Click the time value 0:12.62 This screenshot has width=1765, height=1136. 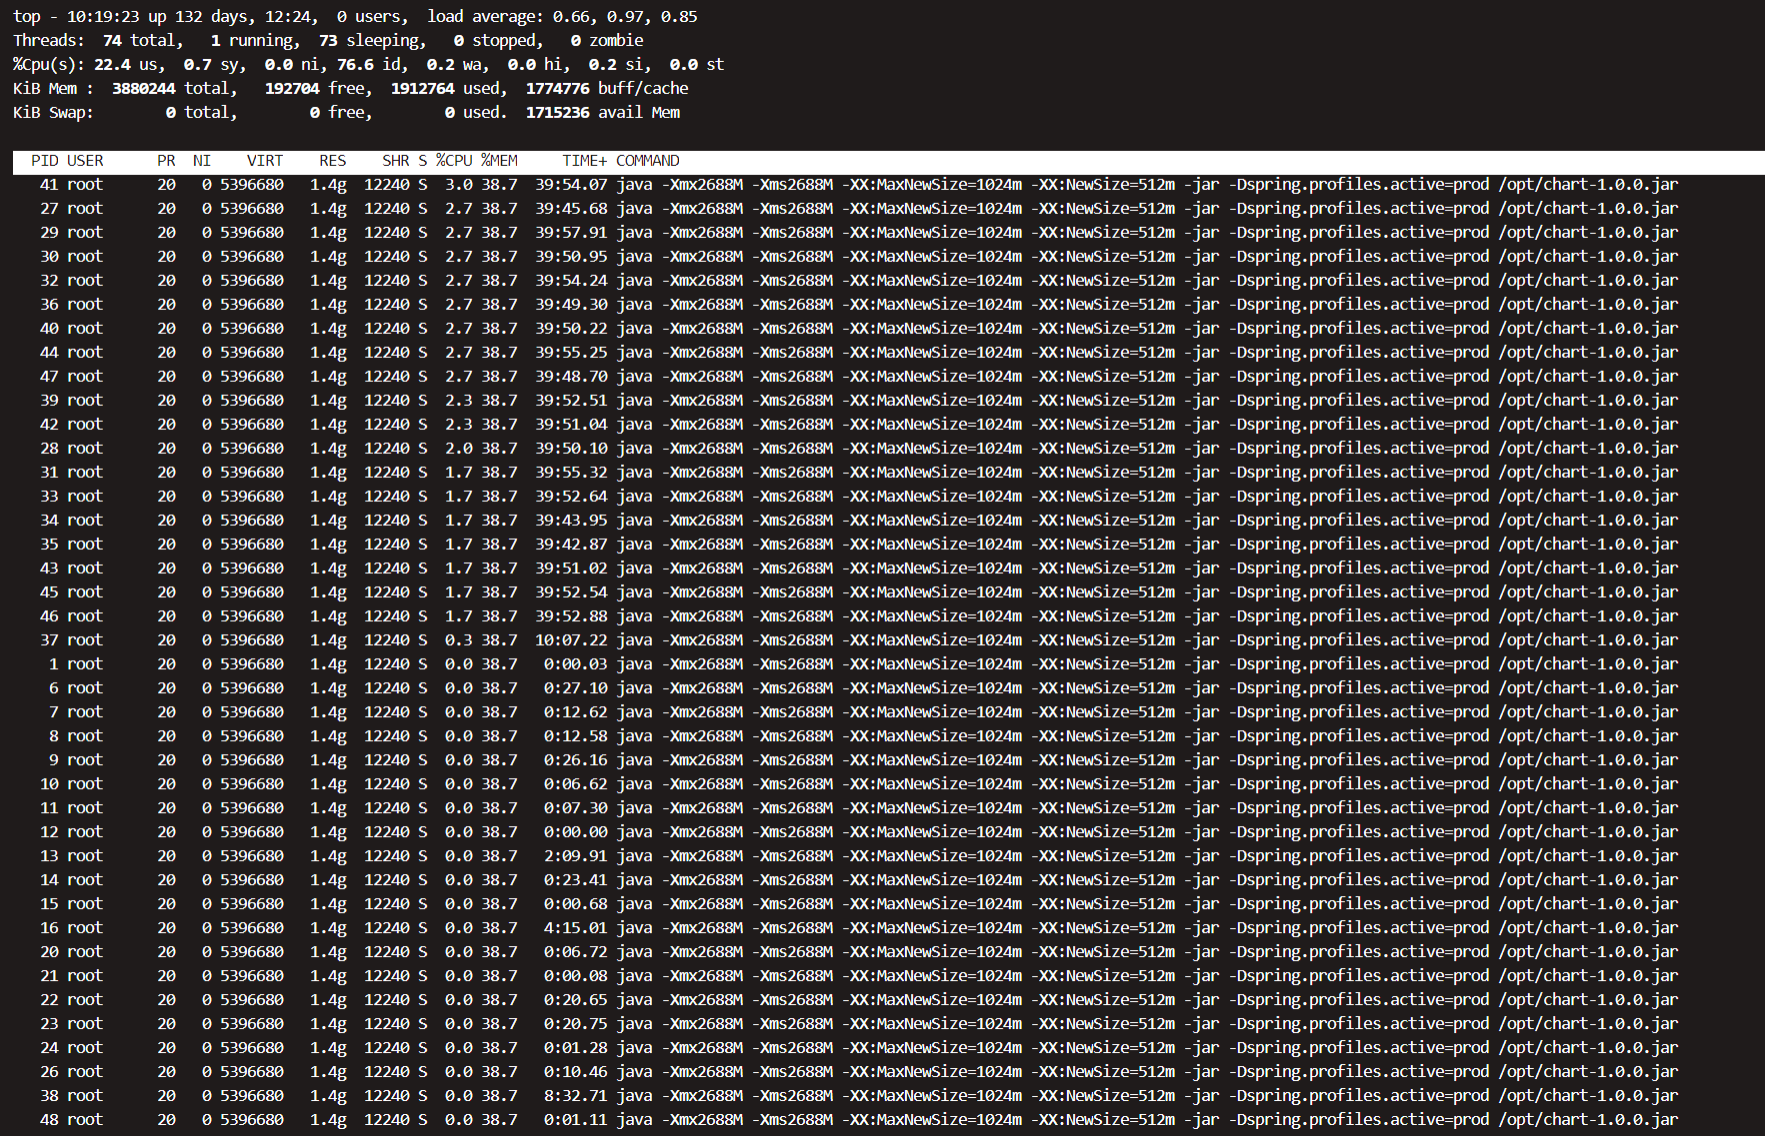[576, 713]
